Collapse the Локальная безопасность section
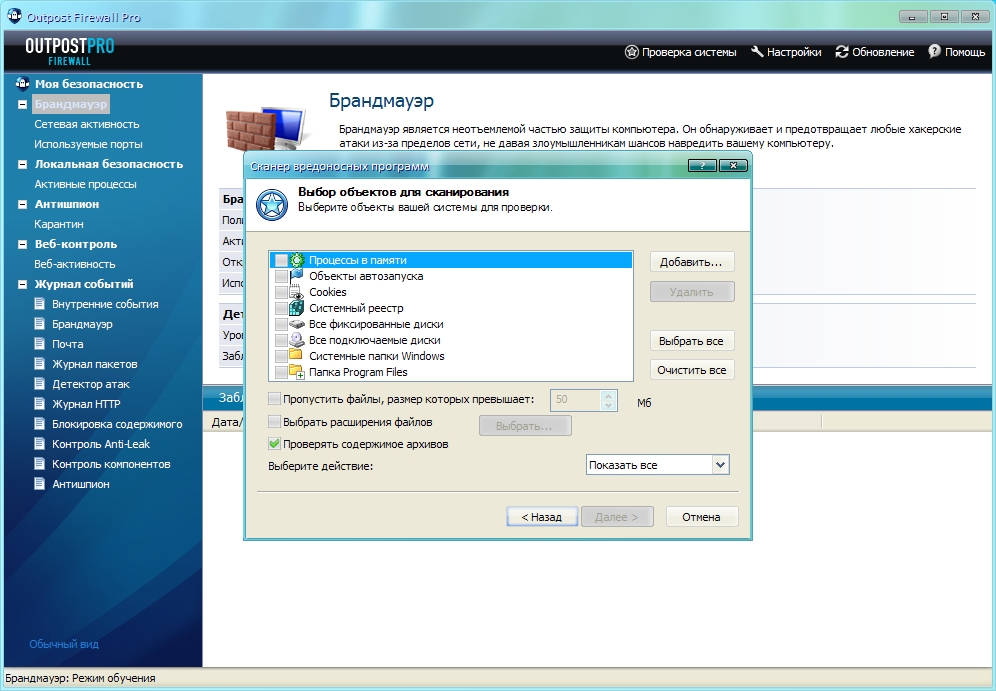The image size is (996, 691). pos(22,164)
